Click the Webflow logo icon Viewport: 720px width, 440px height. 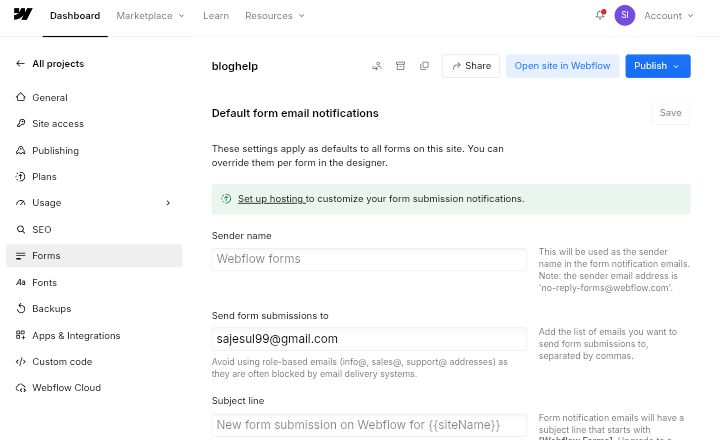coord(23,15)
